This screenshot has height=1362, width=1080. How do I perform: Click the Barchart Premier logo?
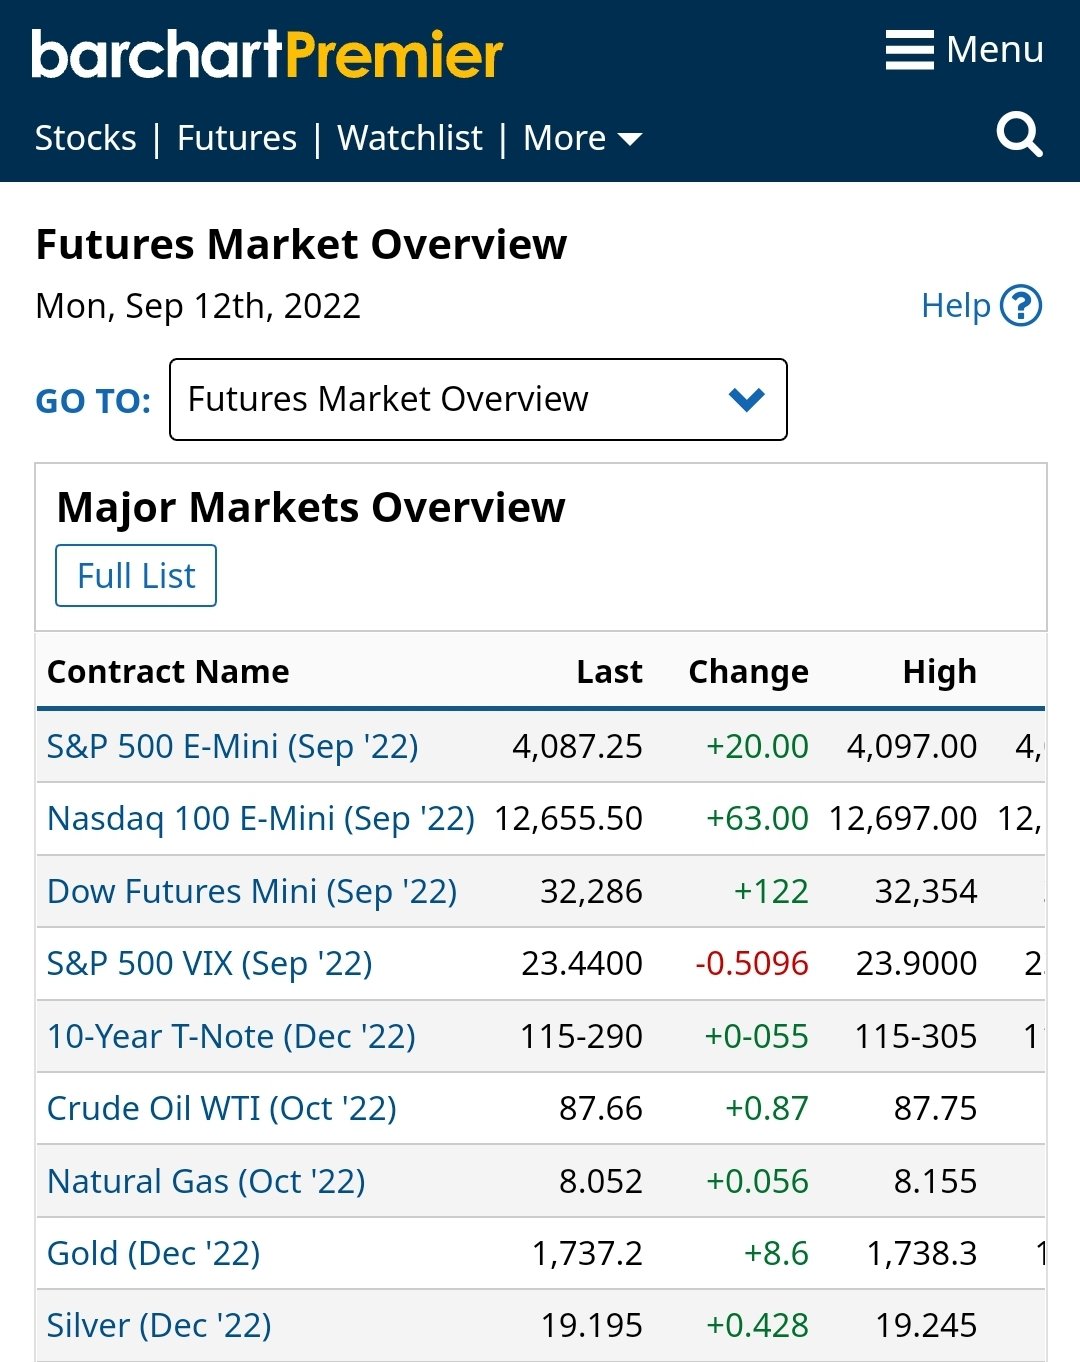coord(267,55)
